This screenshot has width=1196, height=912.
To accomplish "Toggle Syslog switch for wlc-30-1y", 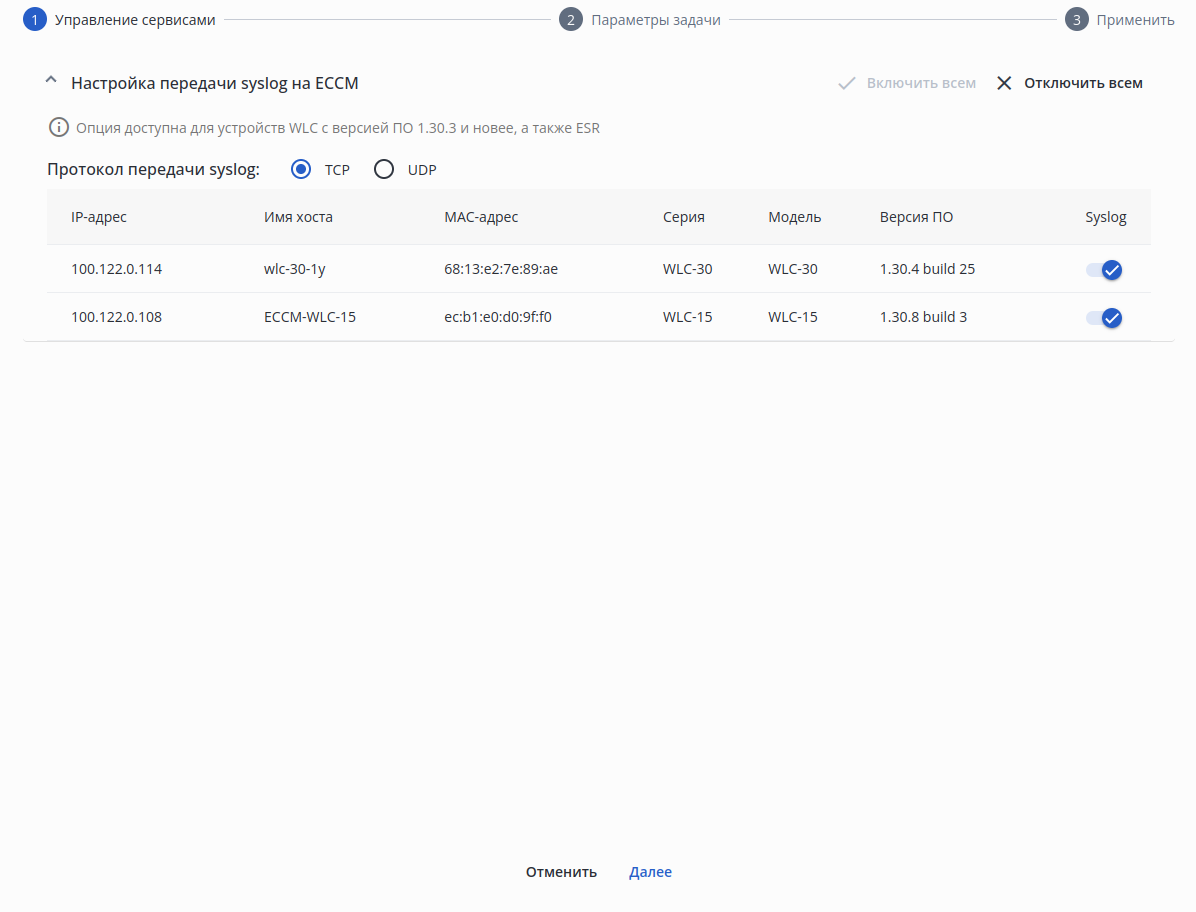I will coord(1104,269).
